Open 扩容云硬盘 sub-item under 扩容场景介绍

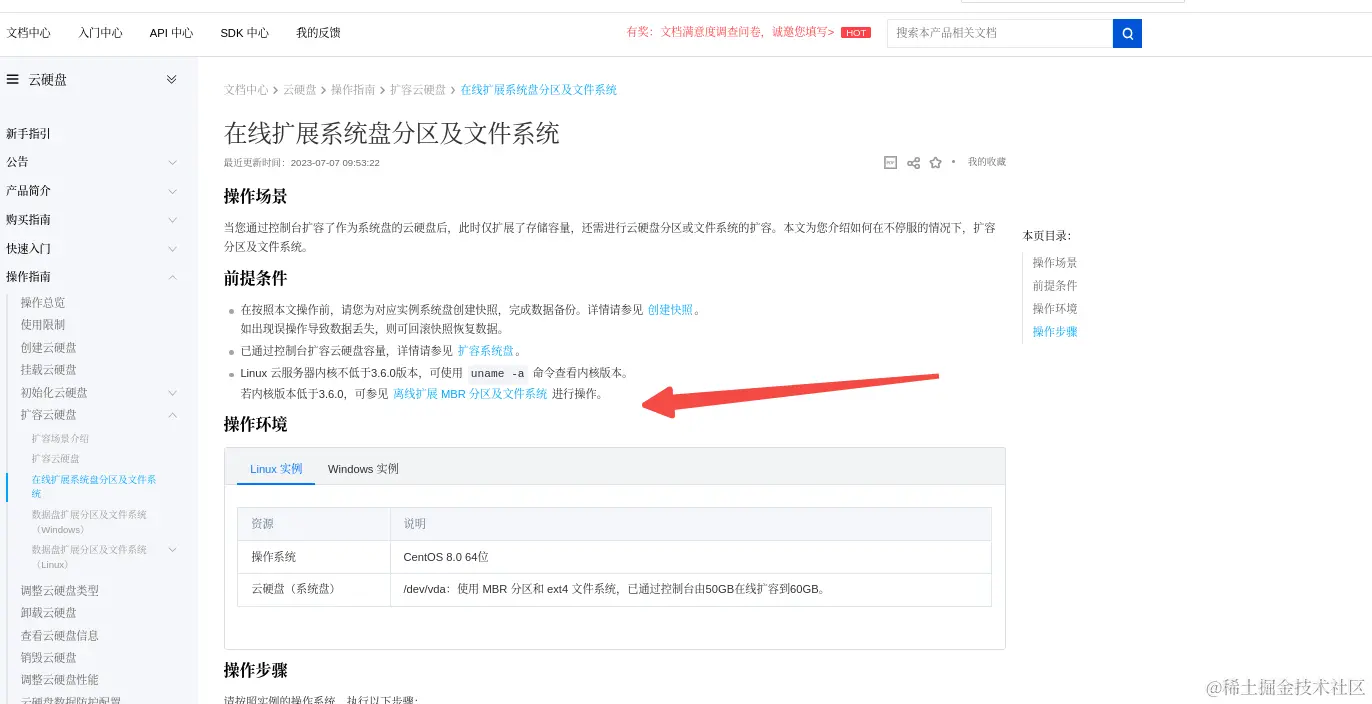[x=56, y=459]
